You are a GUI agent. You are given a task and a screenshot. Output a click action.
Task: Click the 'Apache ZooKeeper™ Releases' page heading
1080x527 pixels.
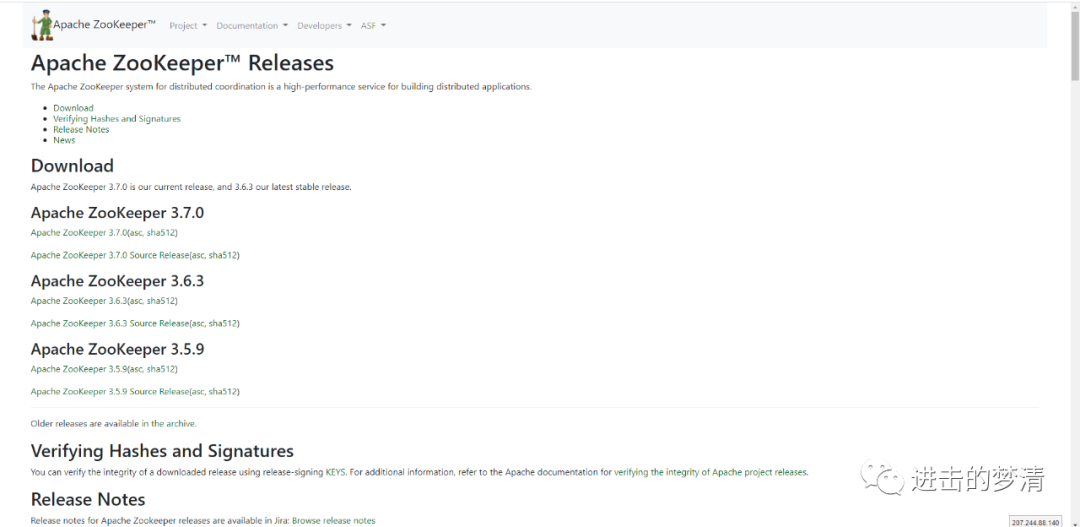click(182, 63)
